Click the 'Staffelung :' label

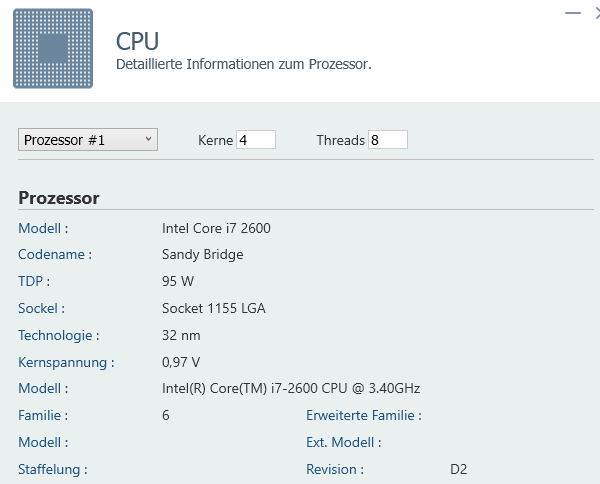coord(53,469)
